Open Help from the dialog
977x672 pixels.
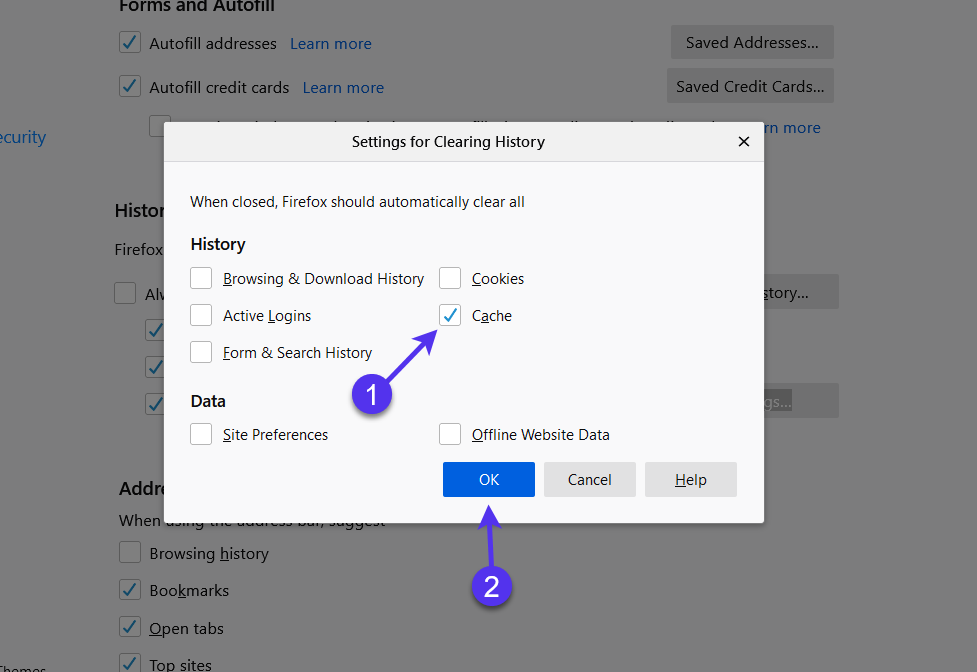point(690,479)
